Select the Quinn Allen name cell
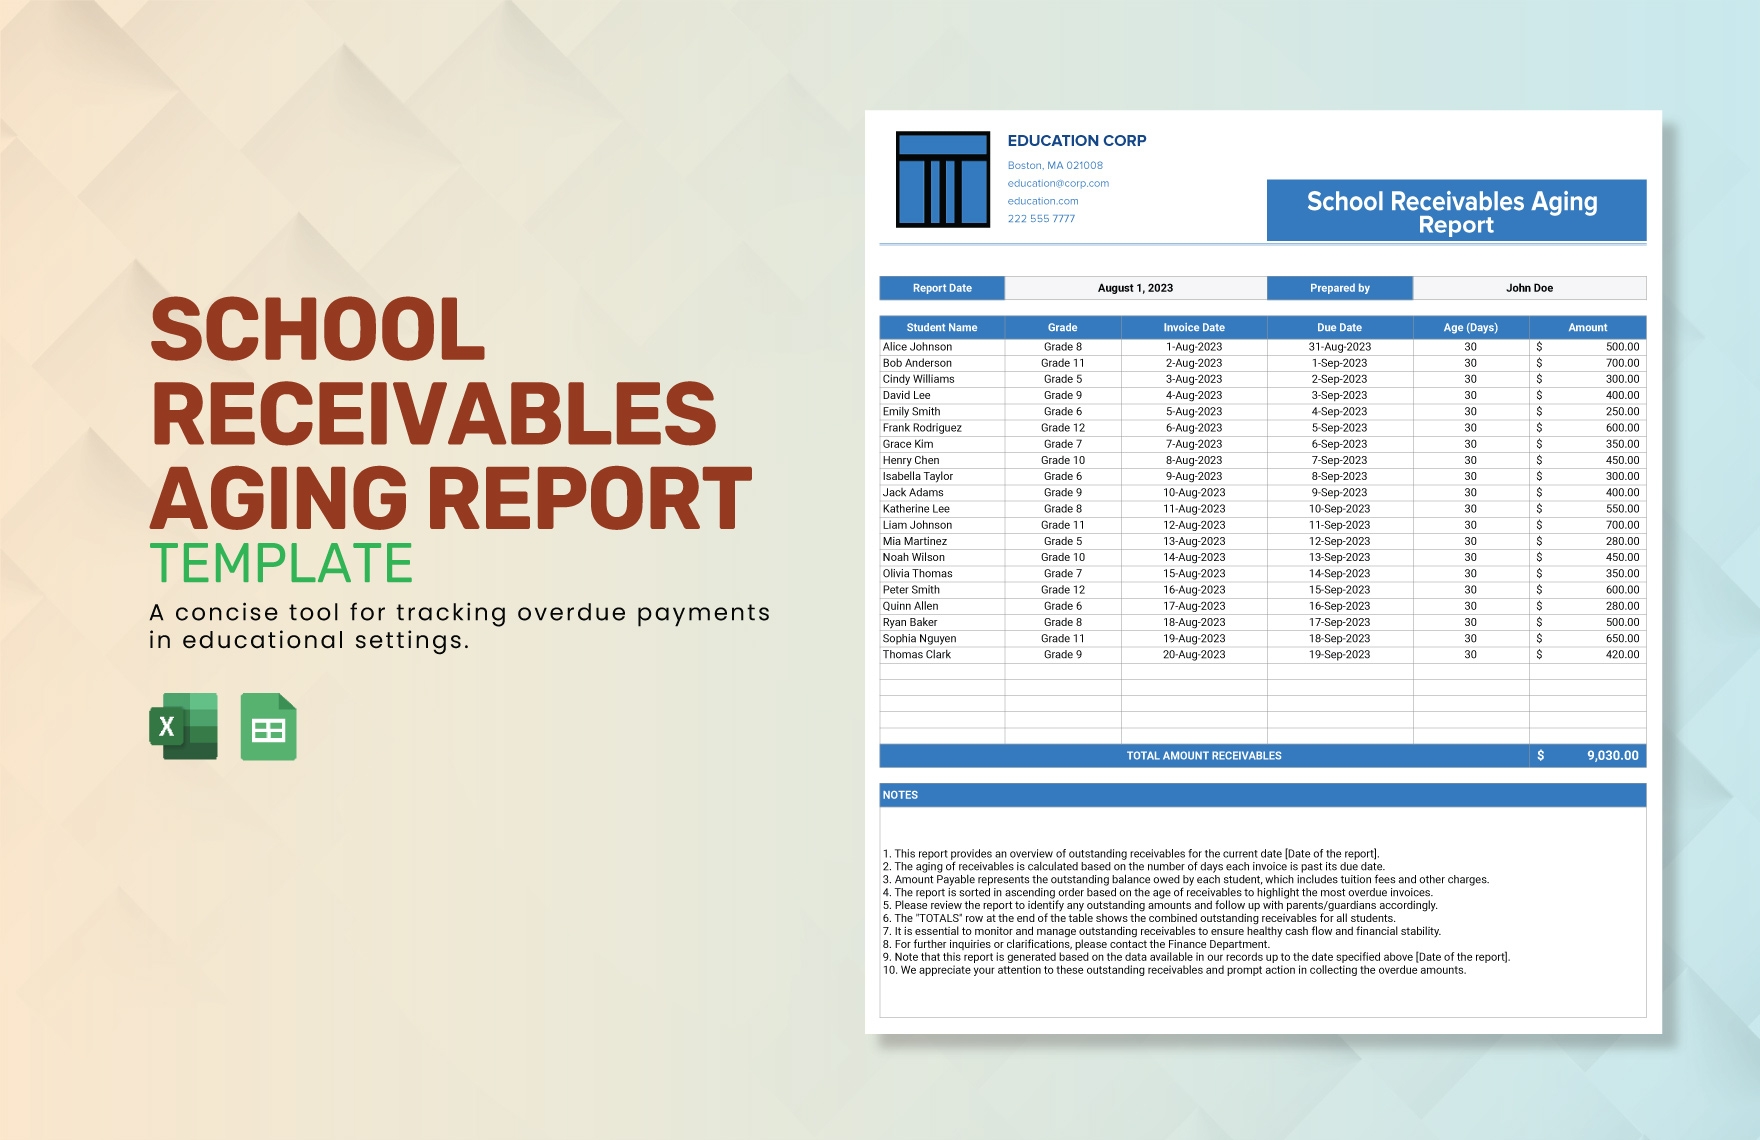The image size is (1760, 1140). click(942, 606)
